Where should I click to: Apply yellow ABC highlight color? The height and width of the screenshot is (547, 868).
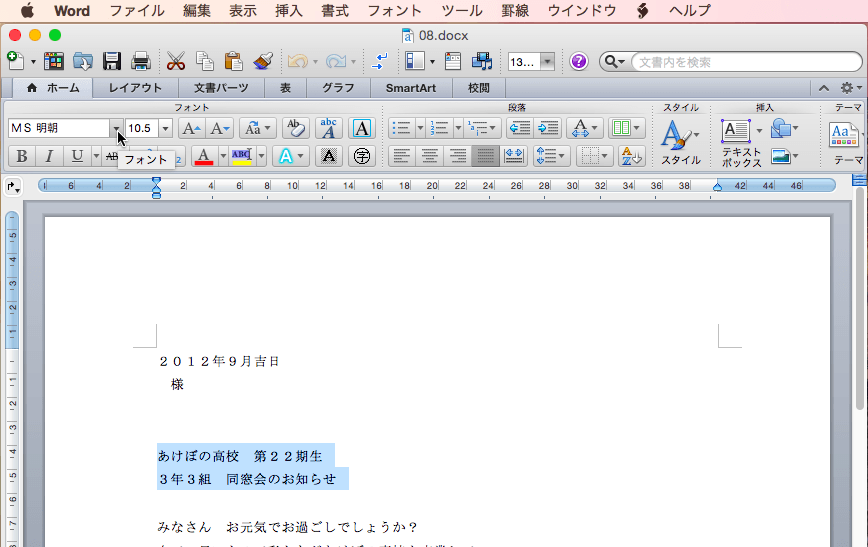coord(241,156)
